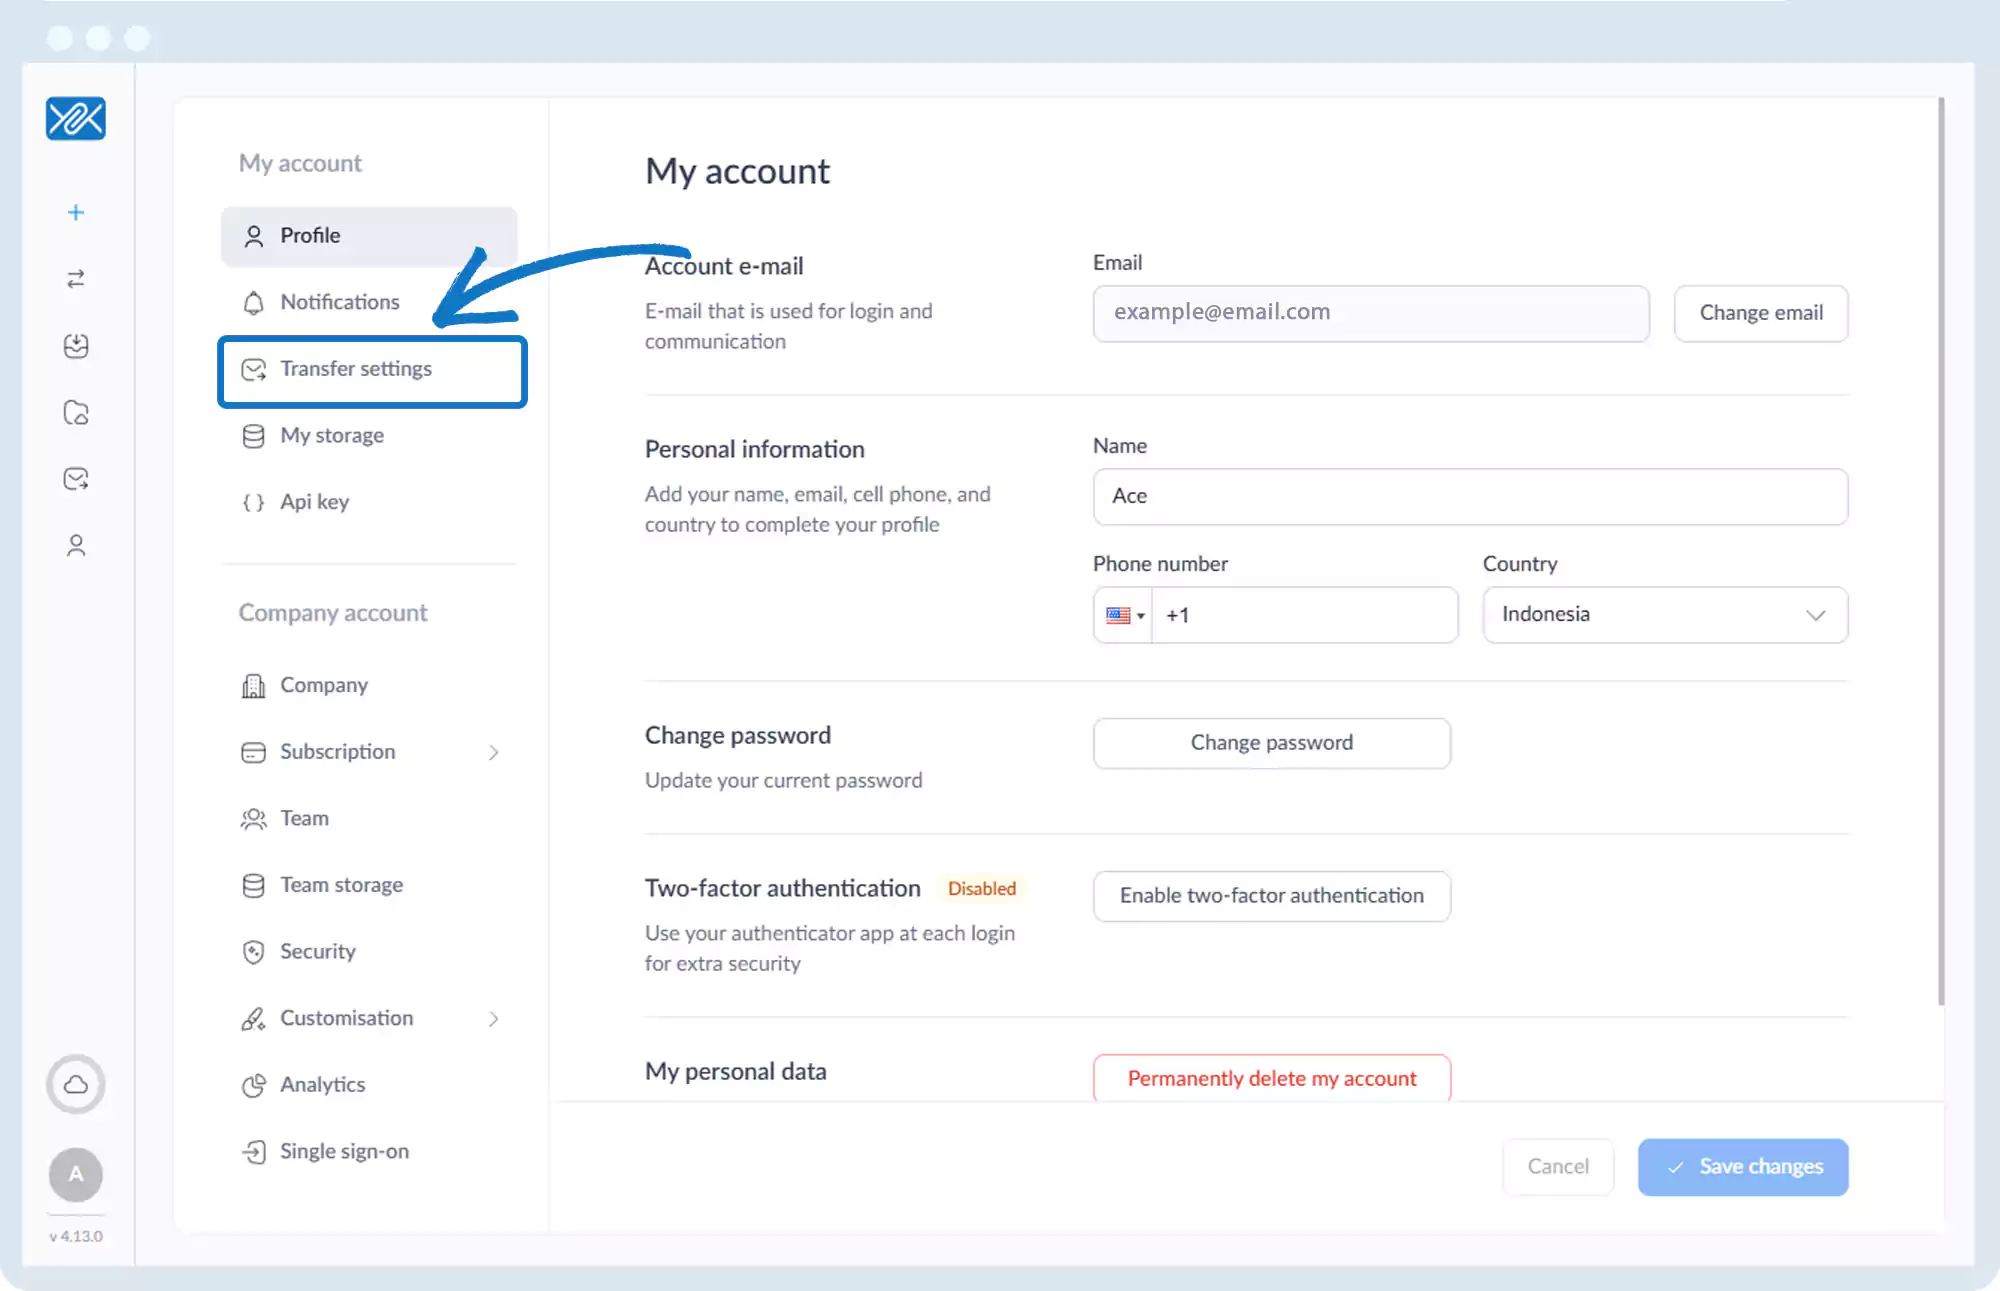Go to Notifications settings
Image resolution: width=2000 pixels, height=1291 pixels.
339,302
